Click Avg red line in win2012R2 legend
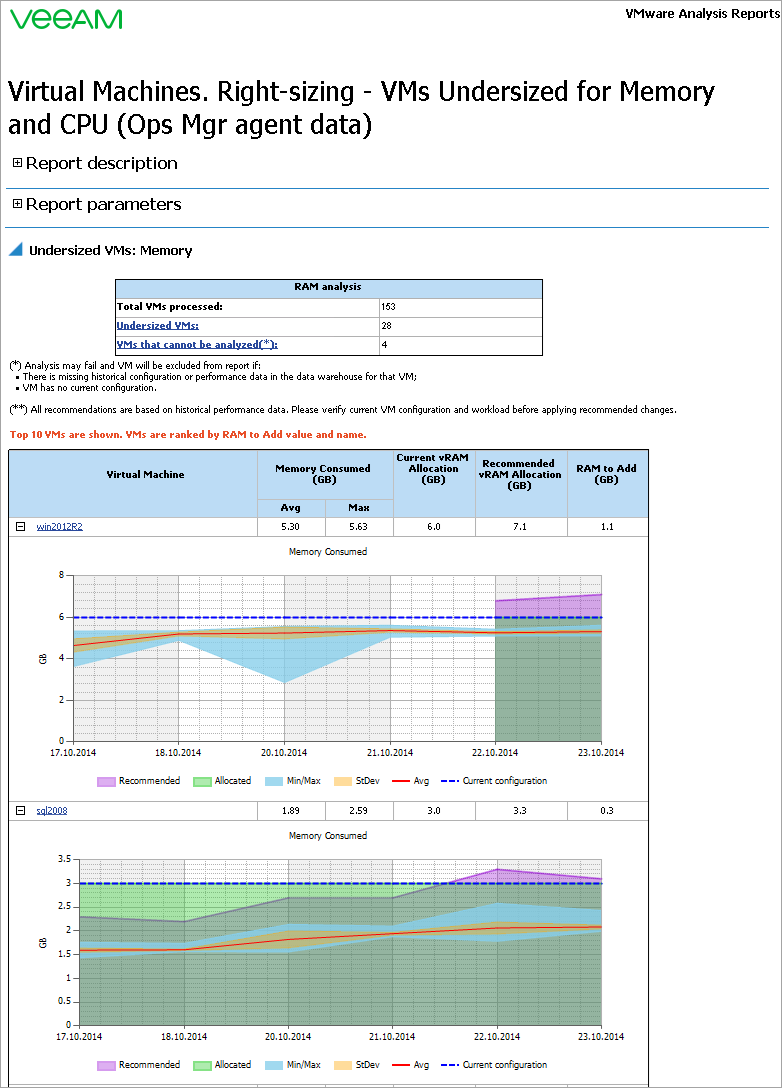Image resolution: width=782 pixels, height=1088 pixels. click(401, 781)
